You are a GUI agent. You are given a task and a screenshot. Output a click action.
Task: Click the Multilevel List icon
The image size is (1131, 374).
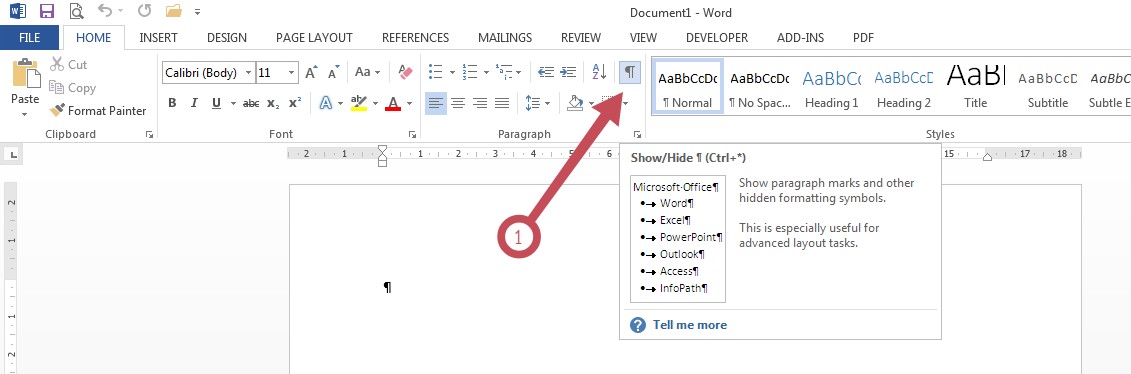[x=505, y=73]
